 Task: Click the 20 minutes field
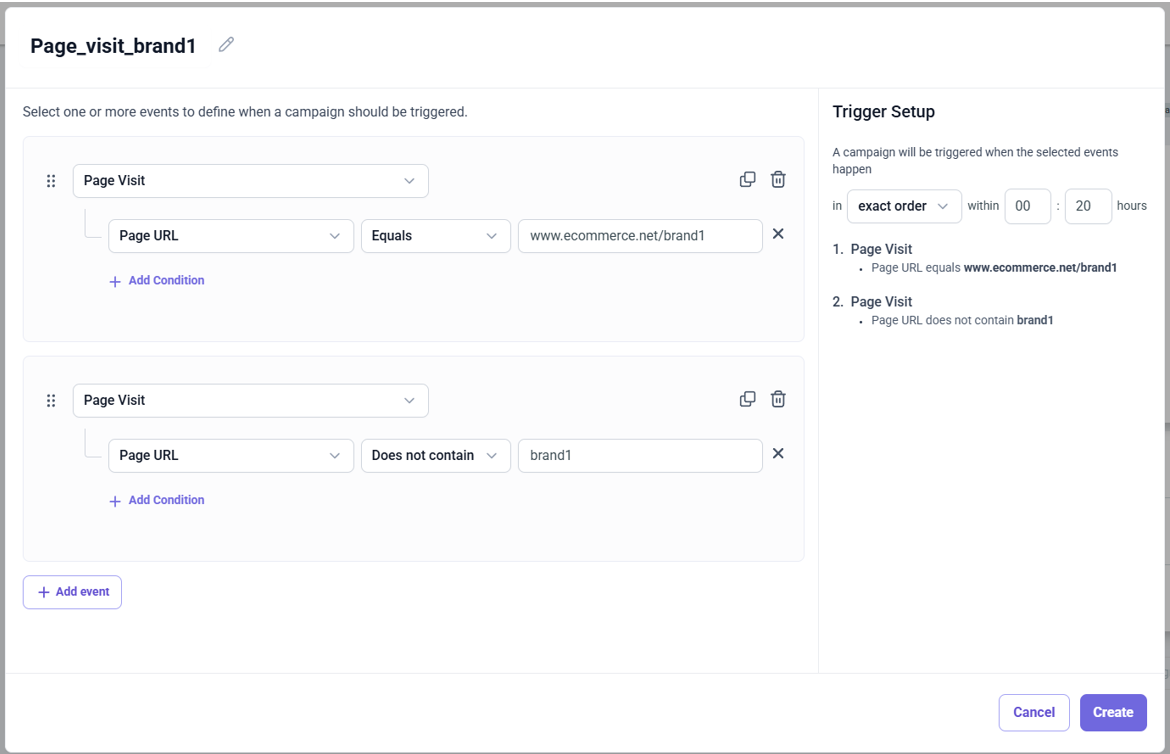(x=1088, y=206)
